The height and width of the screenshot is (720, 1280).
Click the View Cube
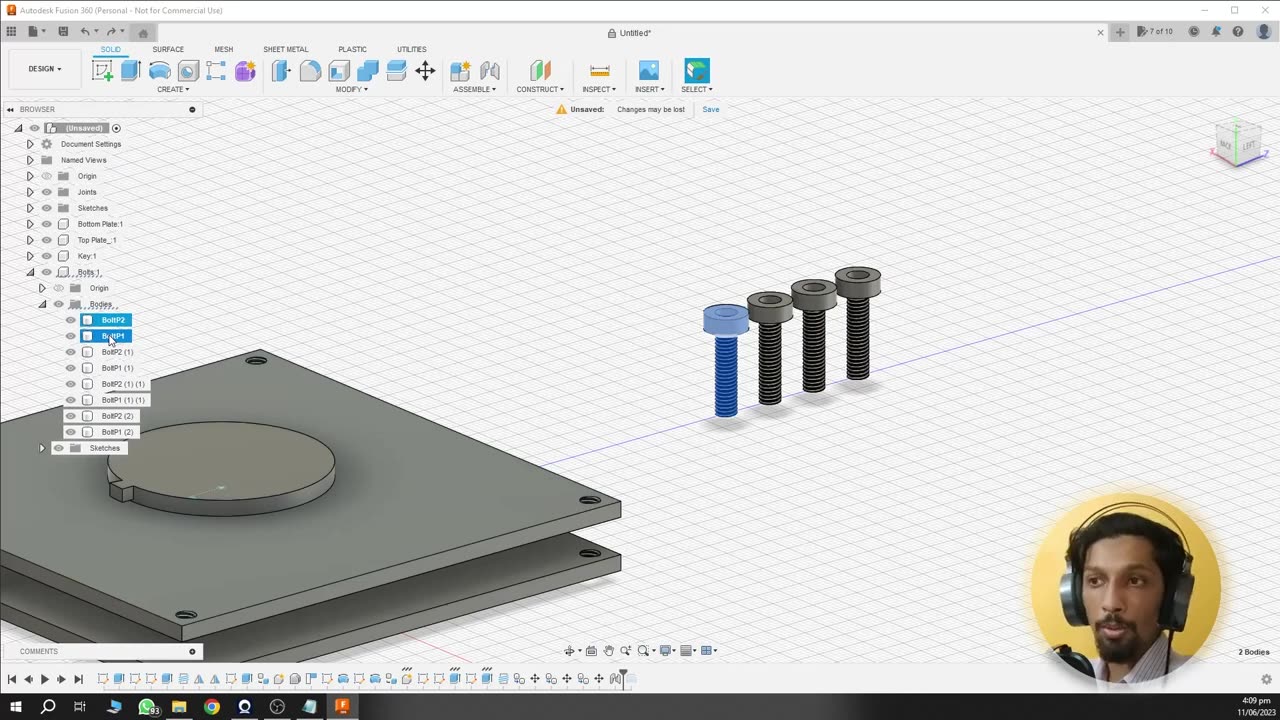pyautogui.click(x=1238, y=143)
